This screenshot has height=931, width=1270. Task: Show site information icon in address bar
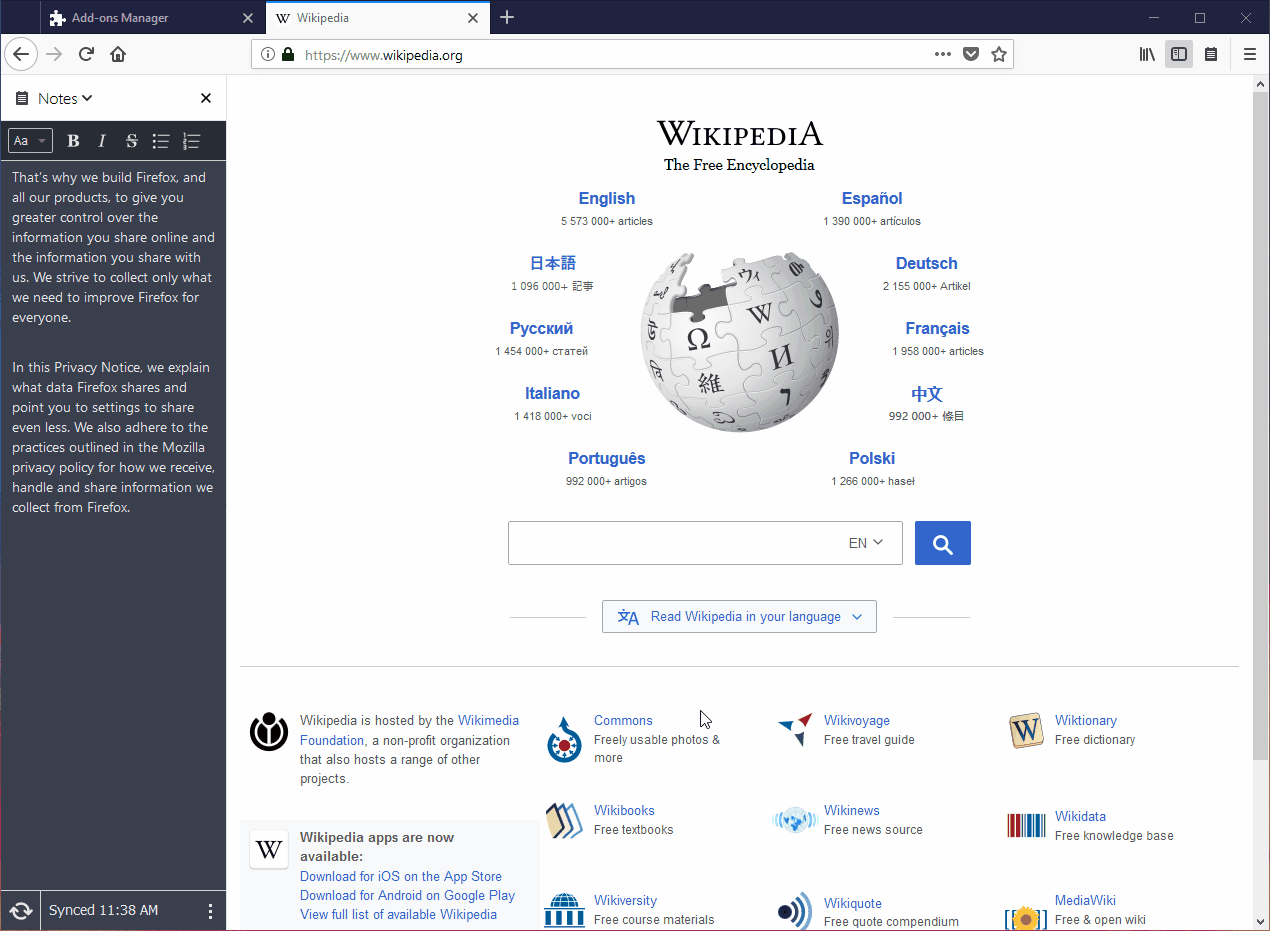(267, 55)
